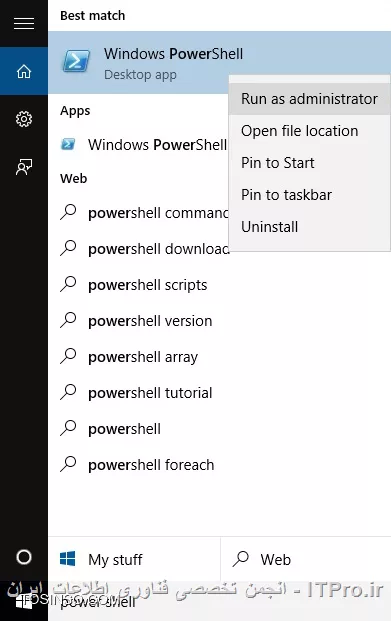Screen dimensions: 391x621
Task: Choose Uninstall from context menu
Action: pyautogui.click(x=309, y=227)
